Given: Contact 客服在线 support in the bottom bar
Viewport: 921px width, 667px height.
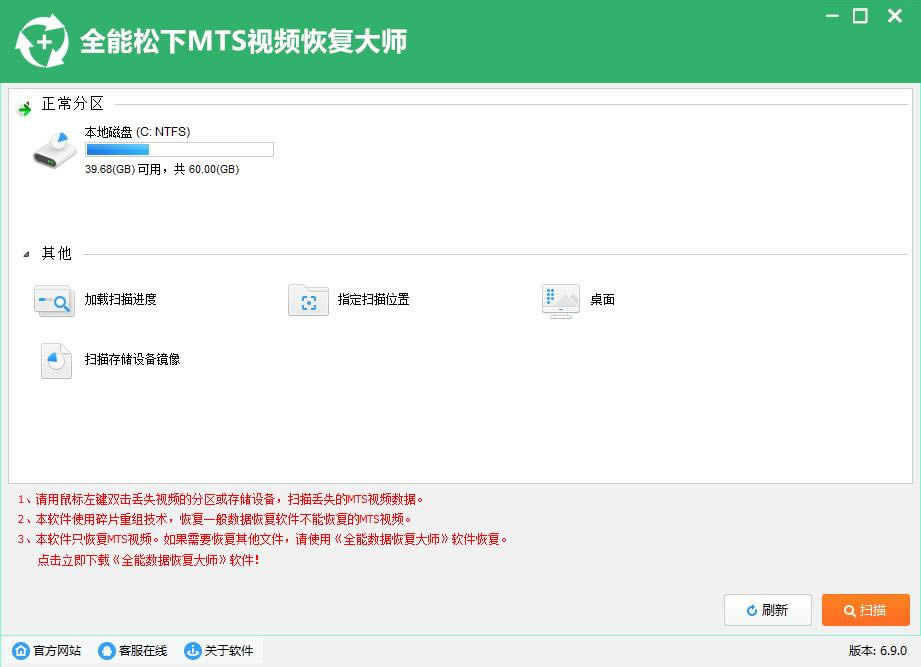Looking at the screenshot, I should pos(133,651).
